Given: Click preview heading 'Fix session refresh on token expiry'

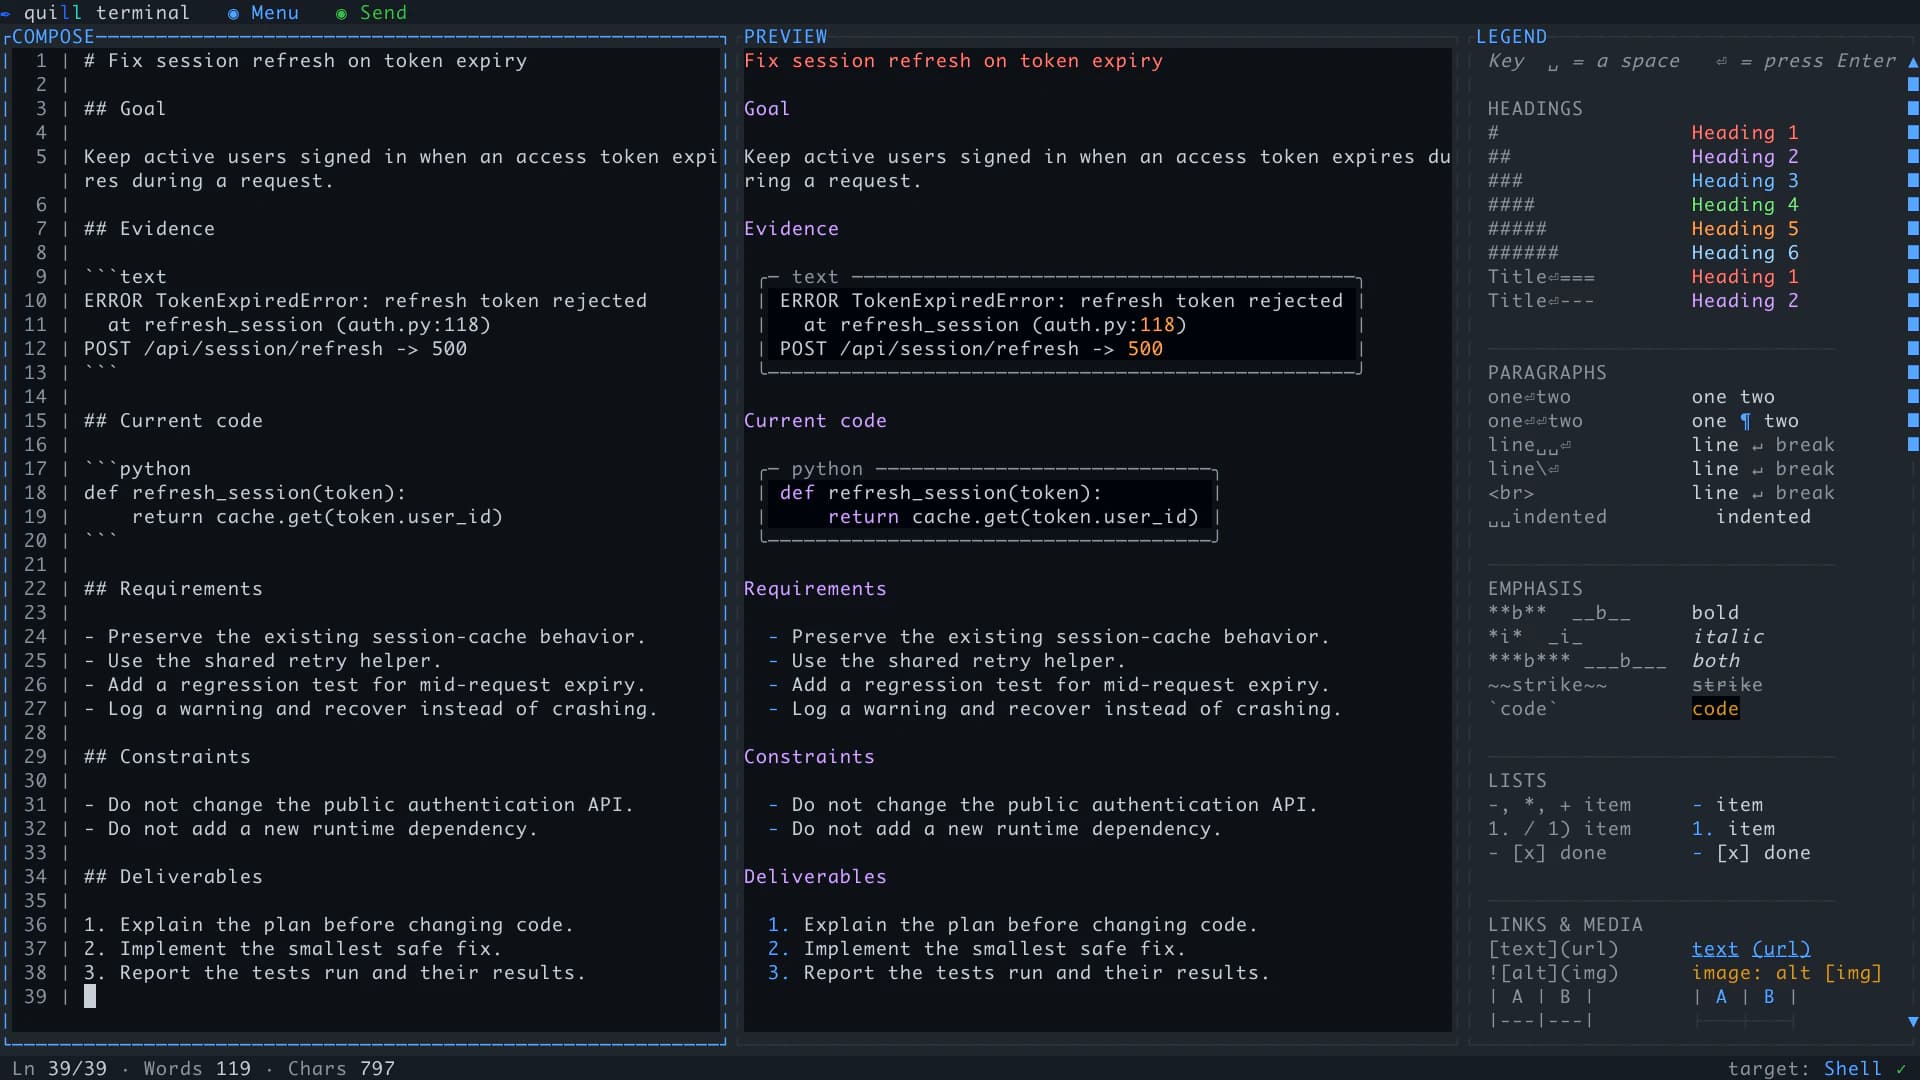Looking at the screenshot, I should pyautogui.click(x=953, y=61).
